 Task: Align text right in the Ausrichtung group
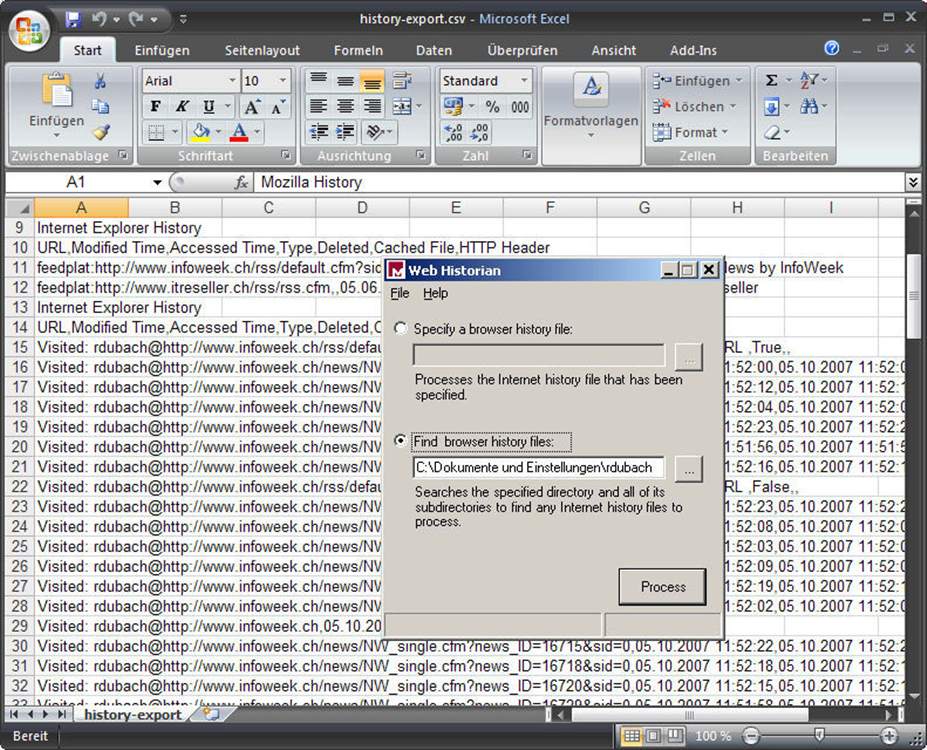tap(372, 106)
